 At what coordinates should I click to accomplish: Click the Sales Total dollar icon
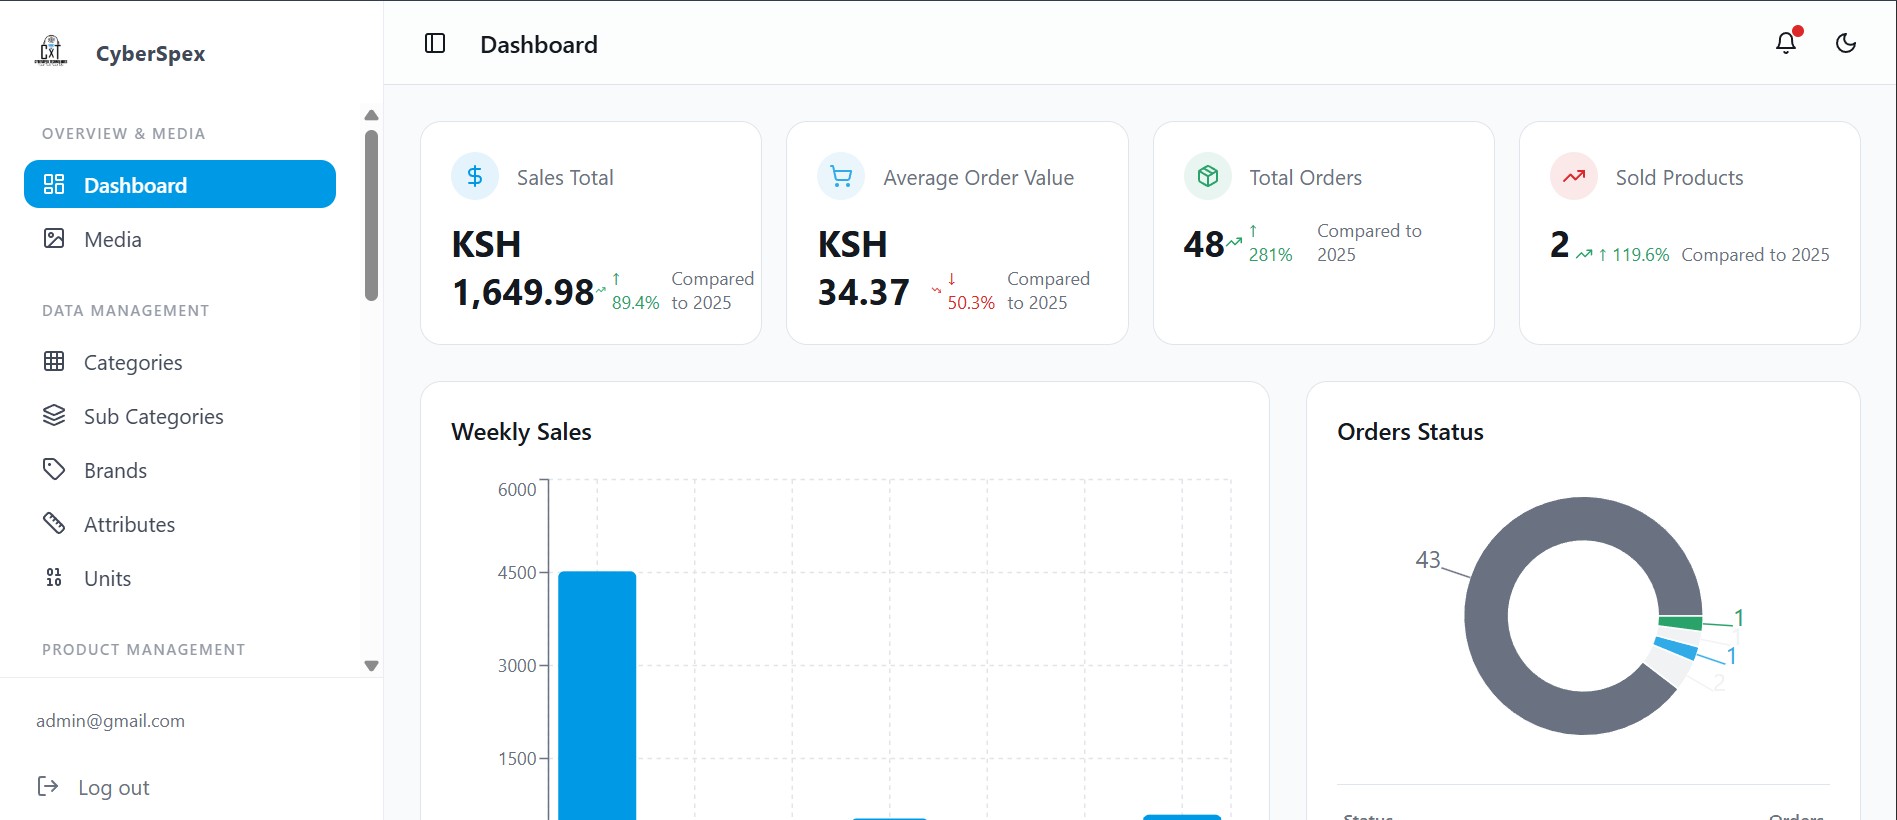point(475,176)
